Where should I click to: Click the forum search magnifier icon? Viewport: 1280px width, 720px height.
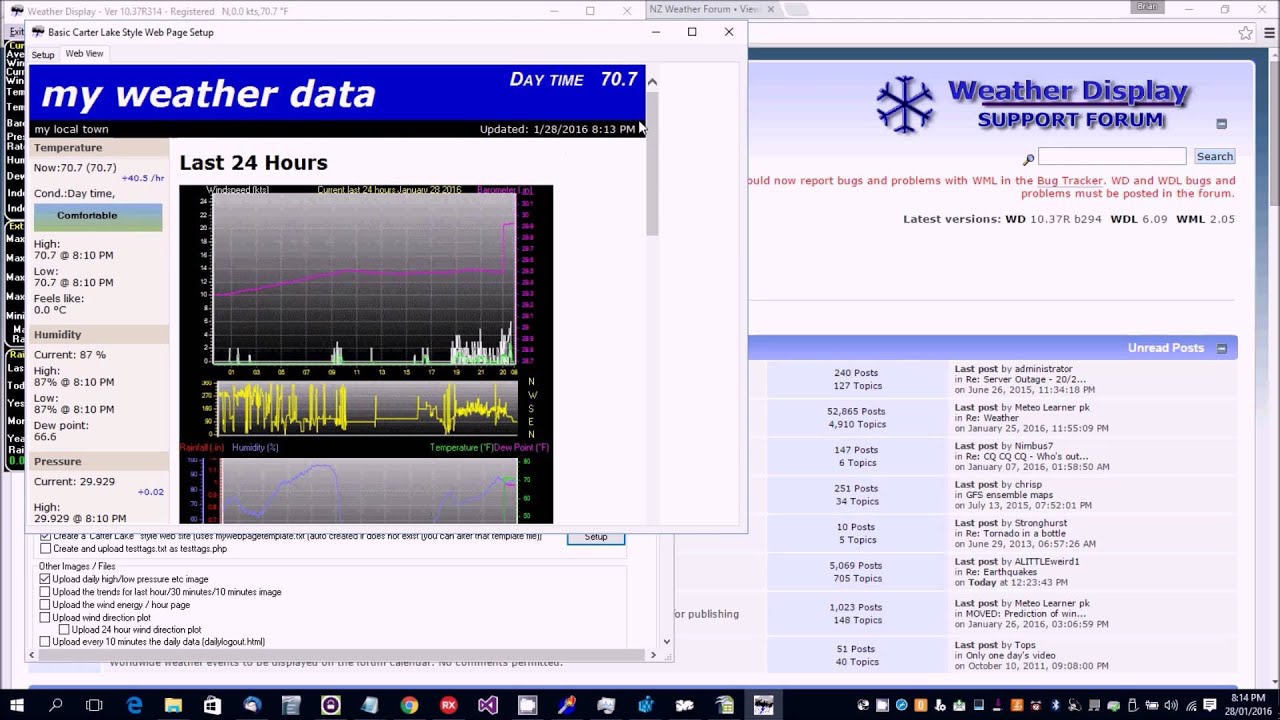click(x=1028, y=159)
